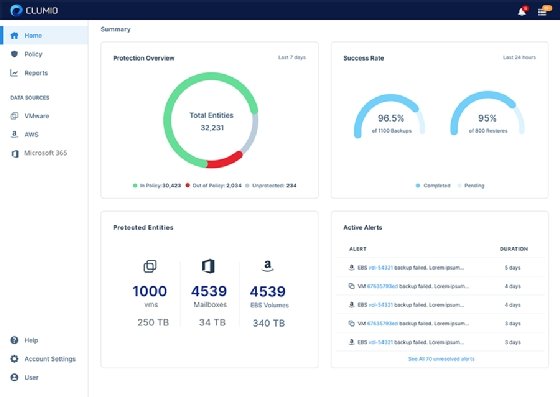
Task: Open volume link in 3 days EBS alert
Action: (x=380, y=342)
